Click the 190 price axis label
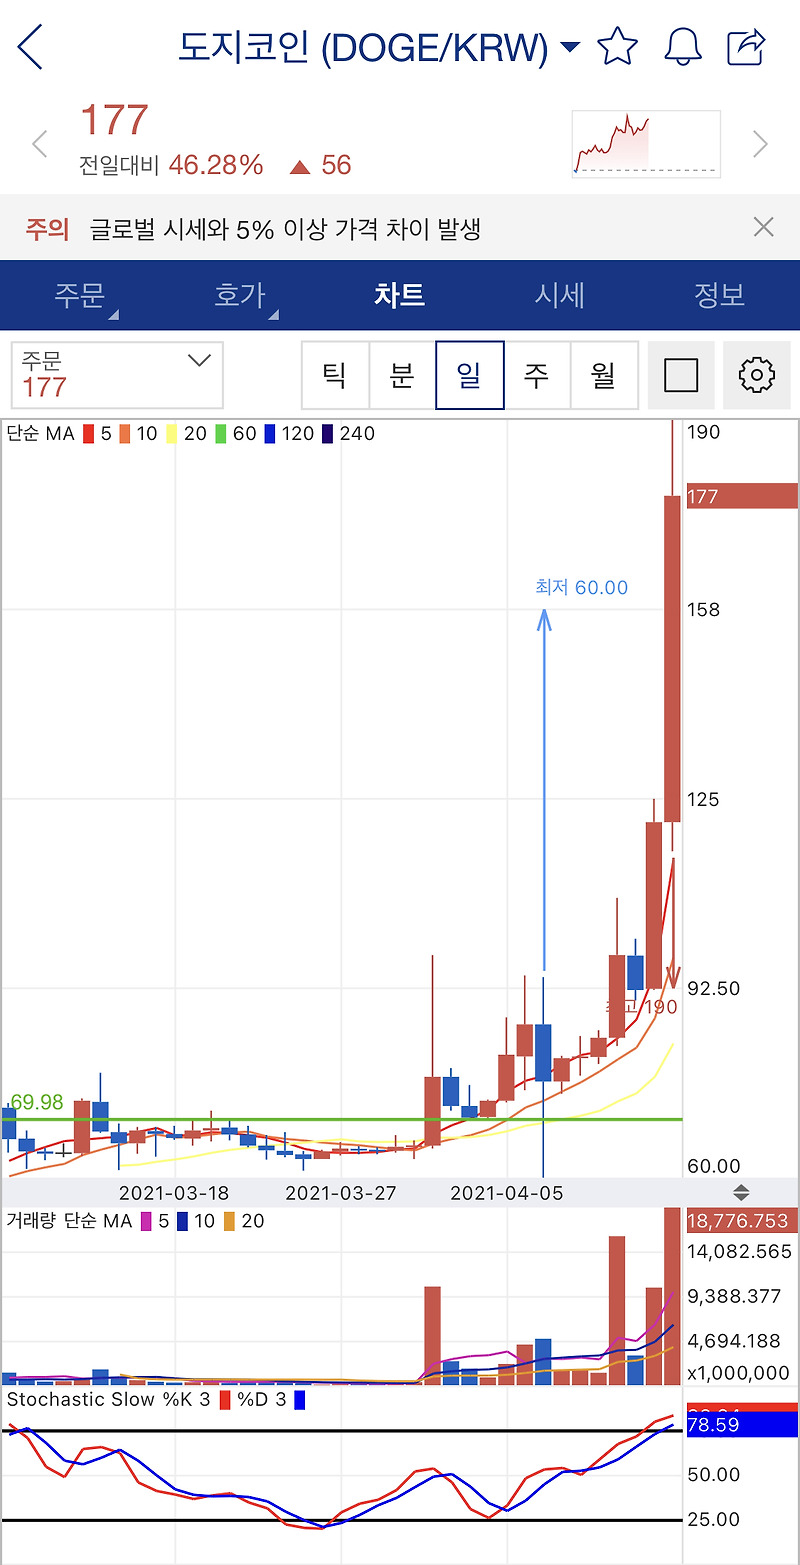 [x=704, y=432]
